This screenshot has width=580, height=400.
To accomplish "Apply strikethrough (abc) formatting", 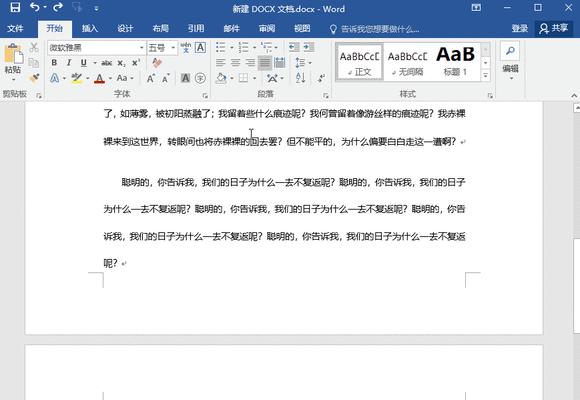I will point(107,63).
